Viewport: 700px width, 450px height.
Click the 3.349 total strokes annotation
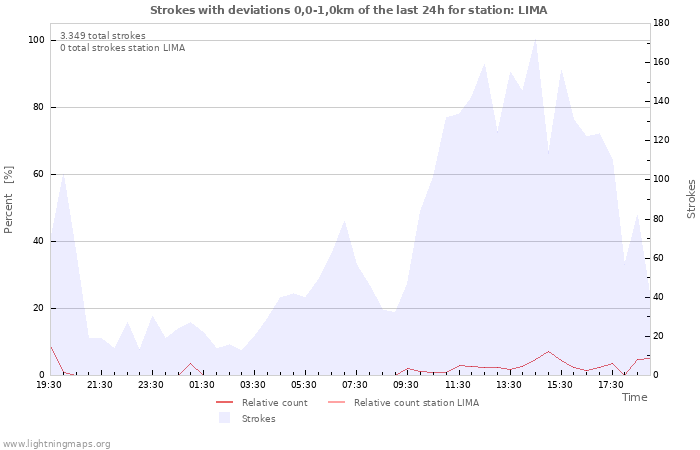pyautogui.click(x=103, y=35)
